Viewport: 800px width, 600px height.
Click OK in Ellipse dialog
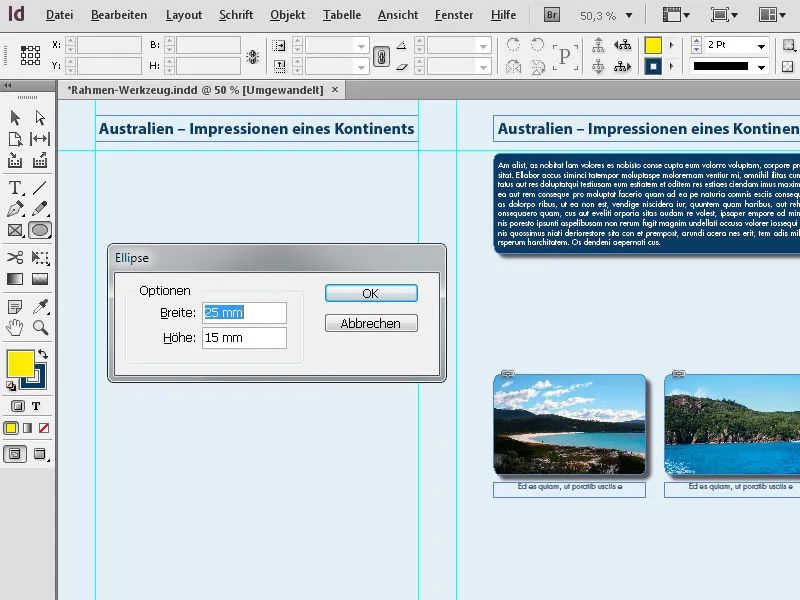point(371,293)
